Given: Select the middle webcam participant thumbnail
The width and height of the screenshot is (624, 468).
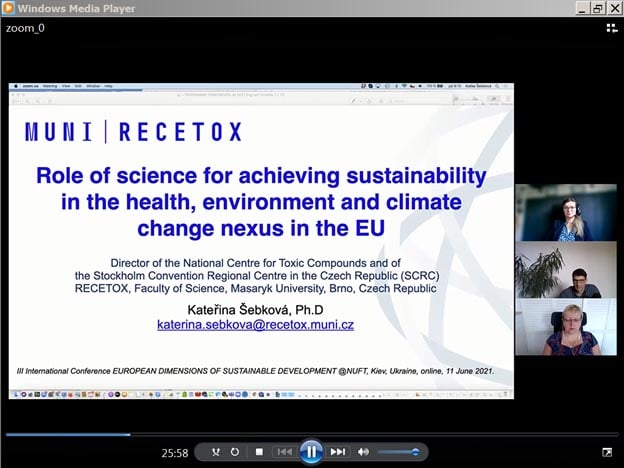Looking at the screenshot, I should [566, 269].
